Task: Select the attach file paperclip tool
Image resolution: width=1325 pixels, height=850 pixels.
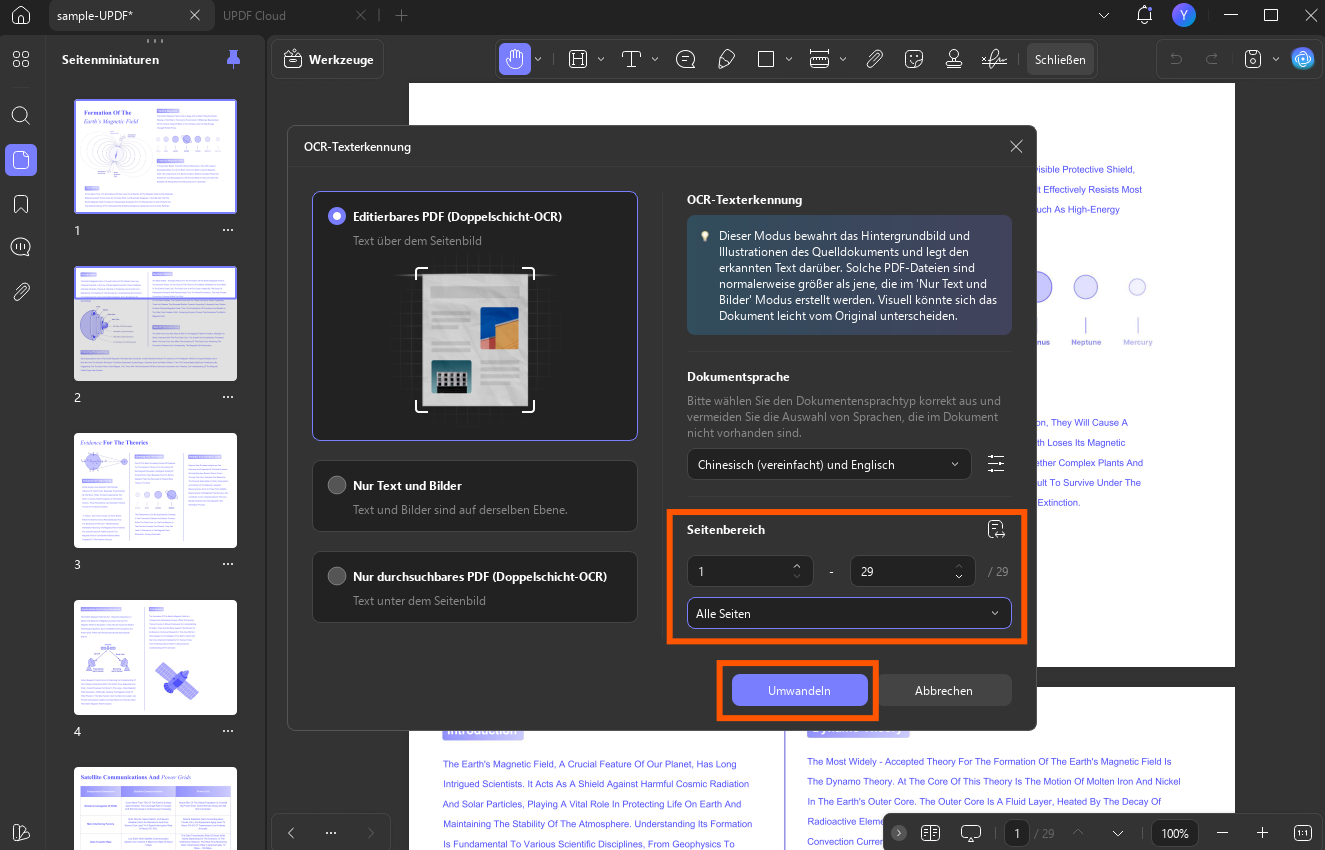Action: (x=874, y=59)
